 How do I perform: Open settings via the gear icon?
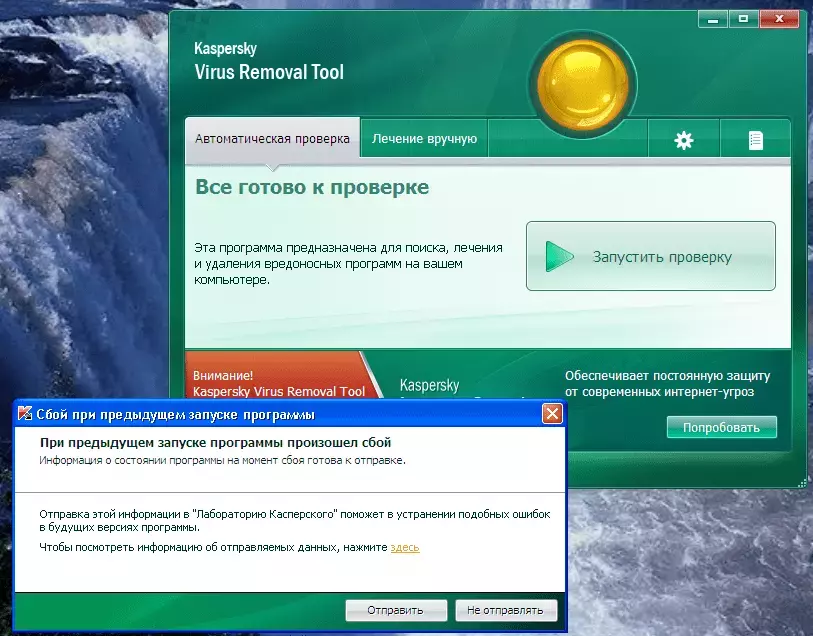click(x=683, y=140)
